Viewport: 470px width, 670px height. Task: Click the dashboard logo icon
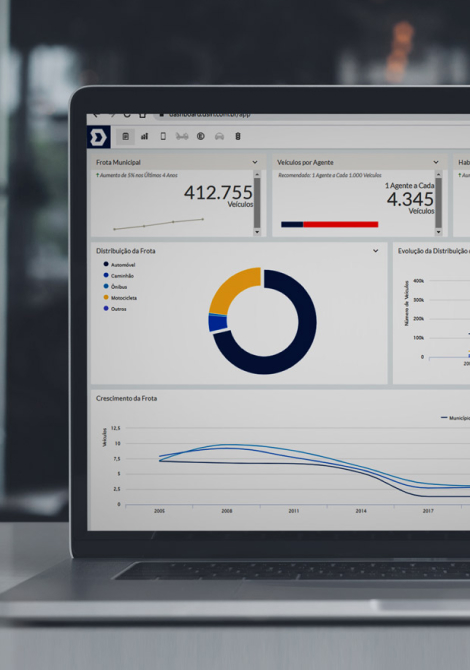(99, 137)
